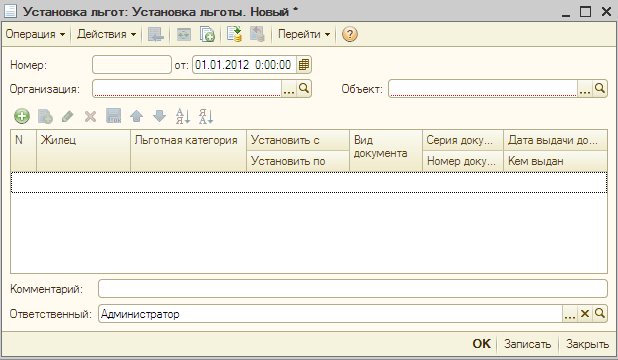This screenshot has width=618, height=360.
Task: Open help with the question mark icon
Action: pyautogui.click(x=350, y=34)
